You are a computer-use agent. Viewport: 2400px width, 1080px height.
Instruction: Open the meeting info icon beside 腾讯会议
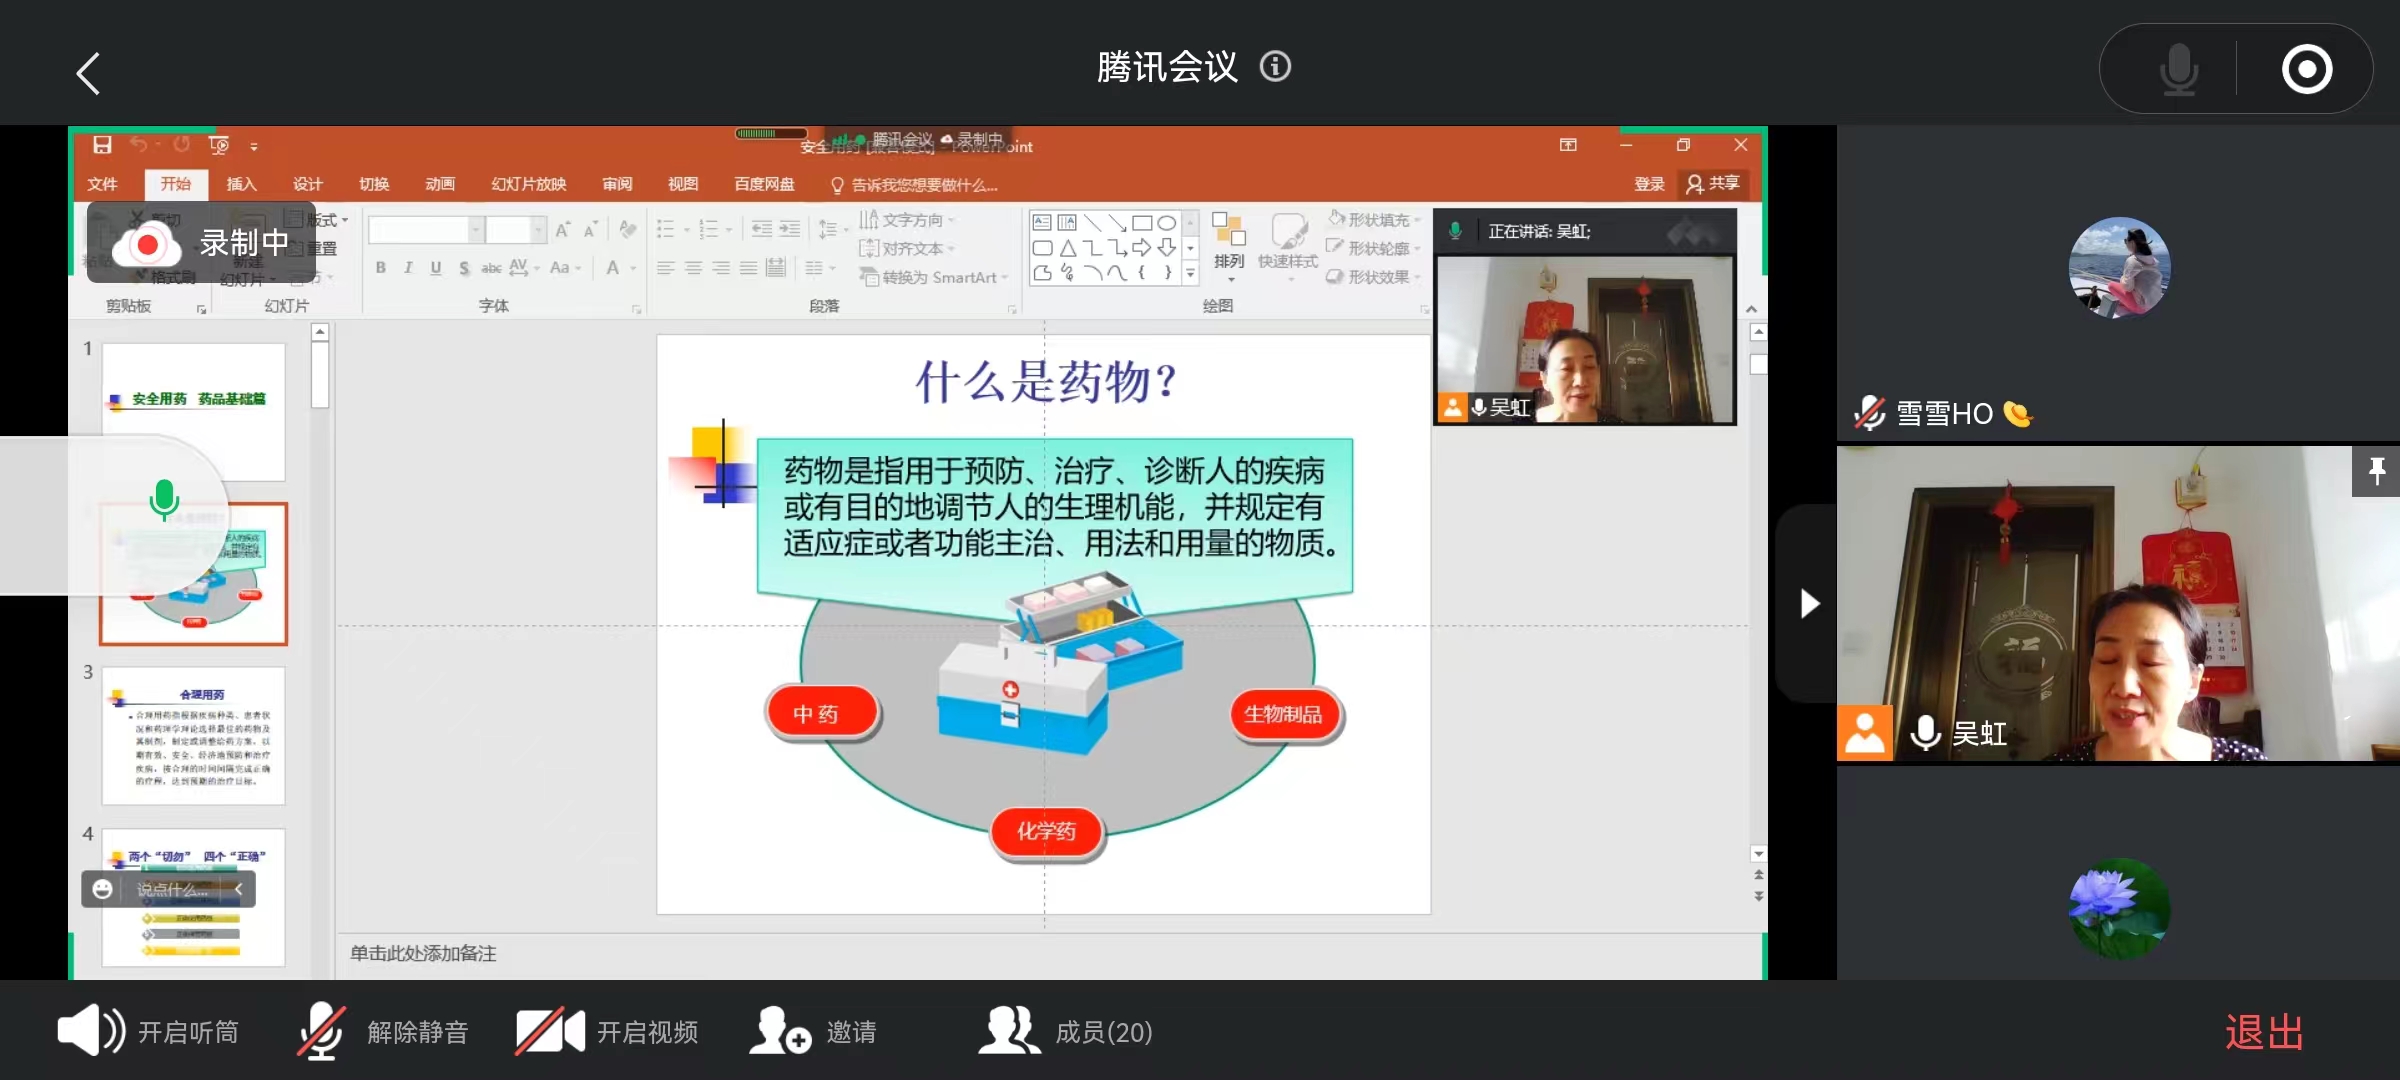click(1275, 67)
